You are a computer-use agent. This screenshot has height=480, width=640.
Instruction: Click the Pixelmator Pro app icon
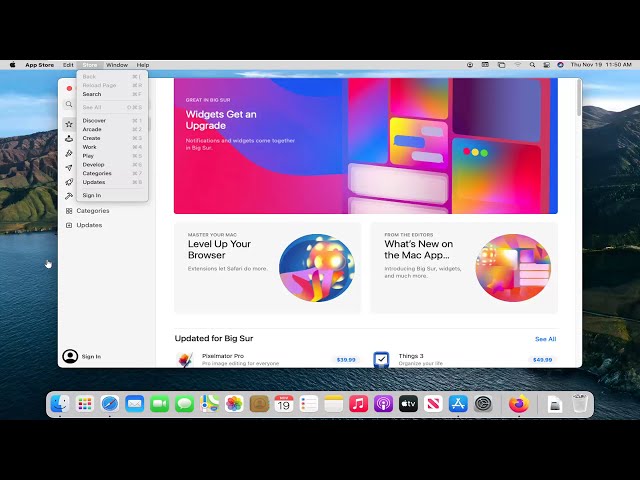tap(184, 360)
